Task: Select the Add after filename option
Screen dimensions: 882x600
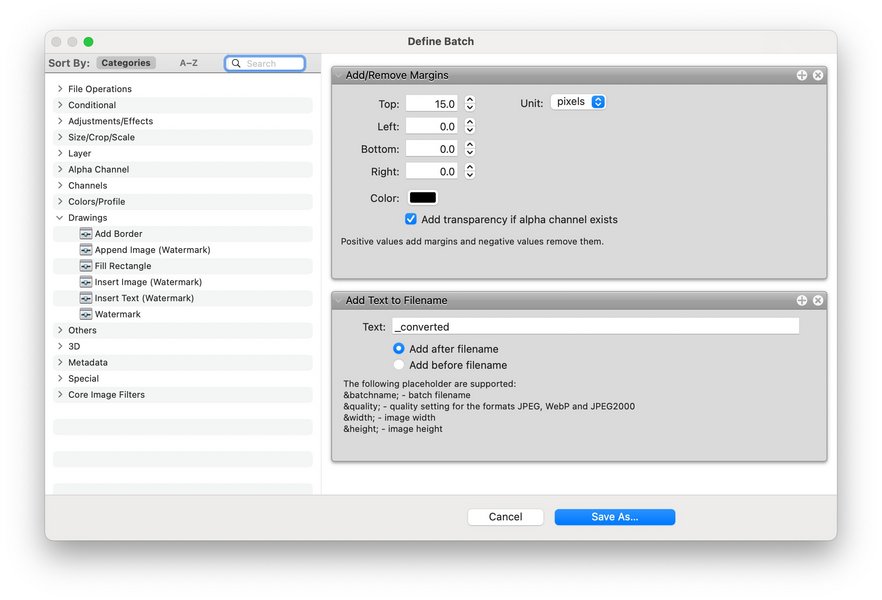Action: click(401, 348)
